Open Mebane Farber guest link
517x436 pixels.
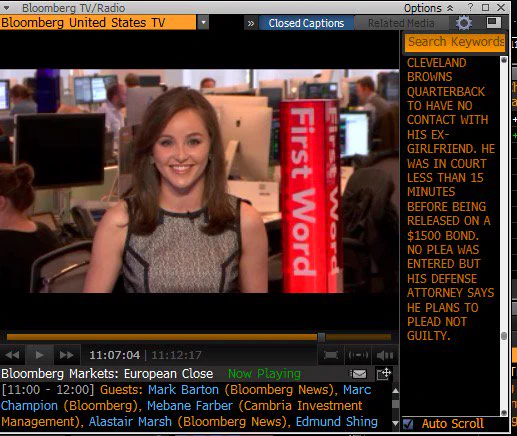pyautogui.click(x=190, y=406)
